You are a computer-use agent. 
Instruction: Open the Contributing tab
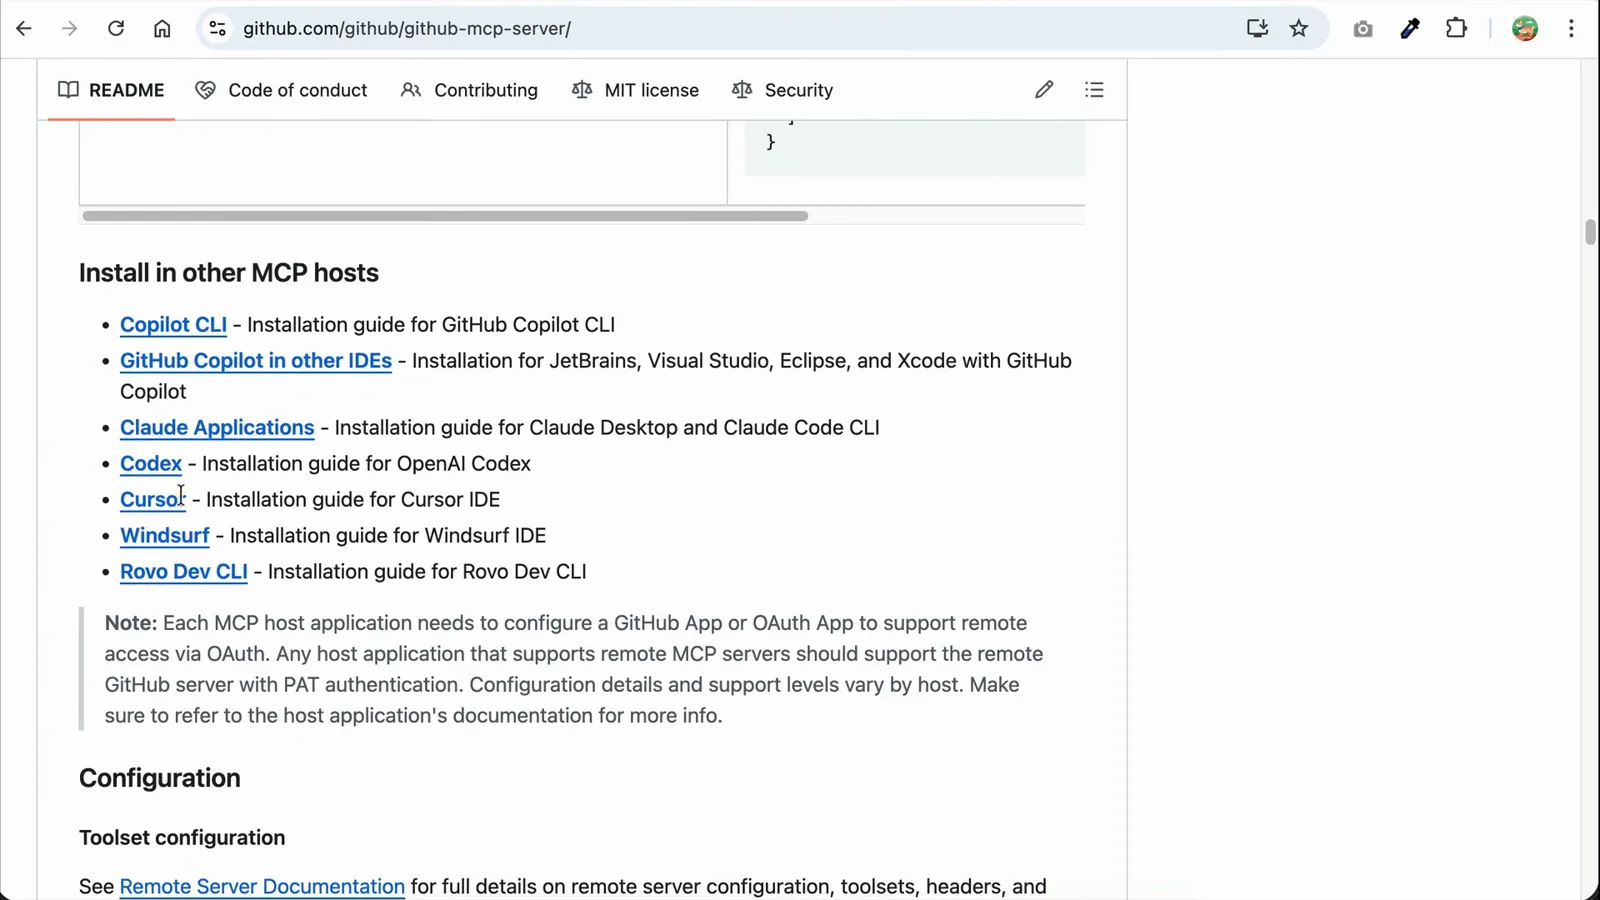[x=469, y=90]
